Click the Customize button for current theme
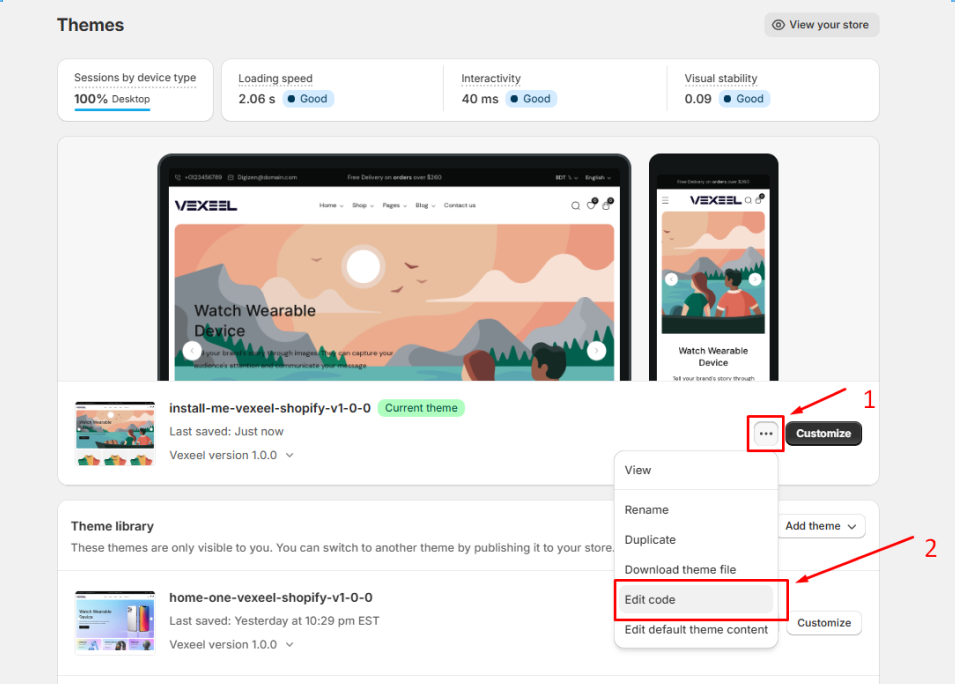955x684 pixels. pos(823,434)
